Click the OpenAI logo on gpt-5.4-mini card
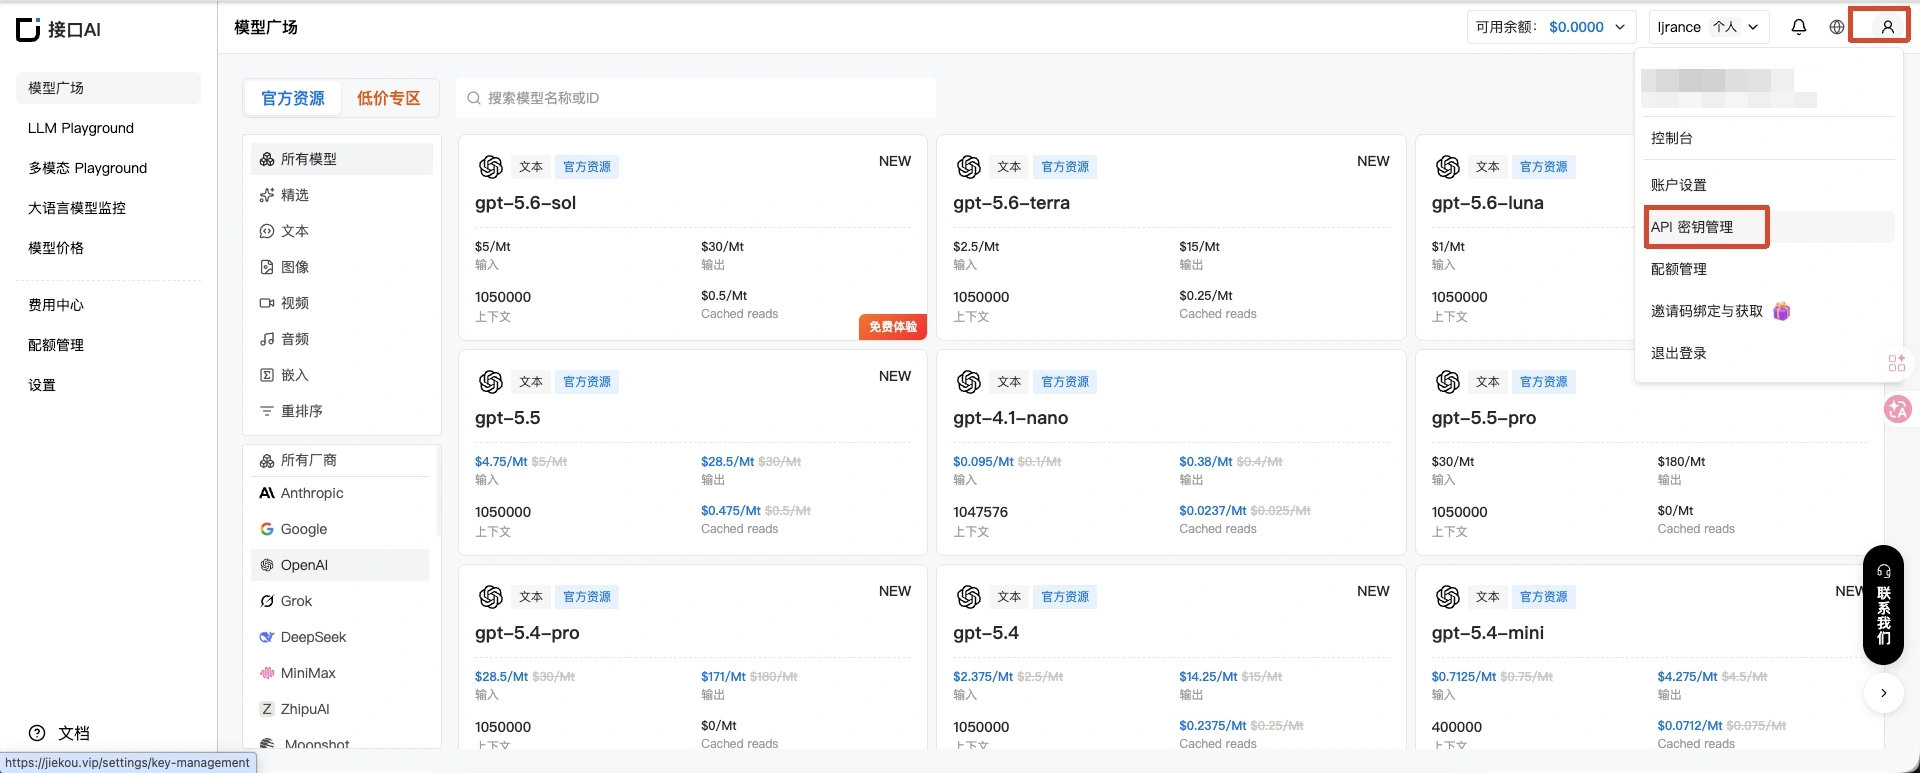Screen dimensions: 1920x773 coord(1448,597)
